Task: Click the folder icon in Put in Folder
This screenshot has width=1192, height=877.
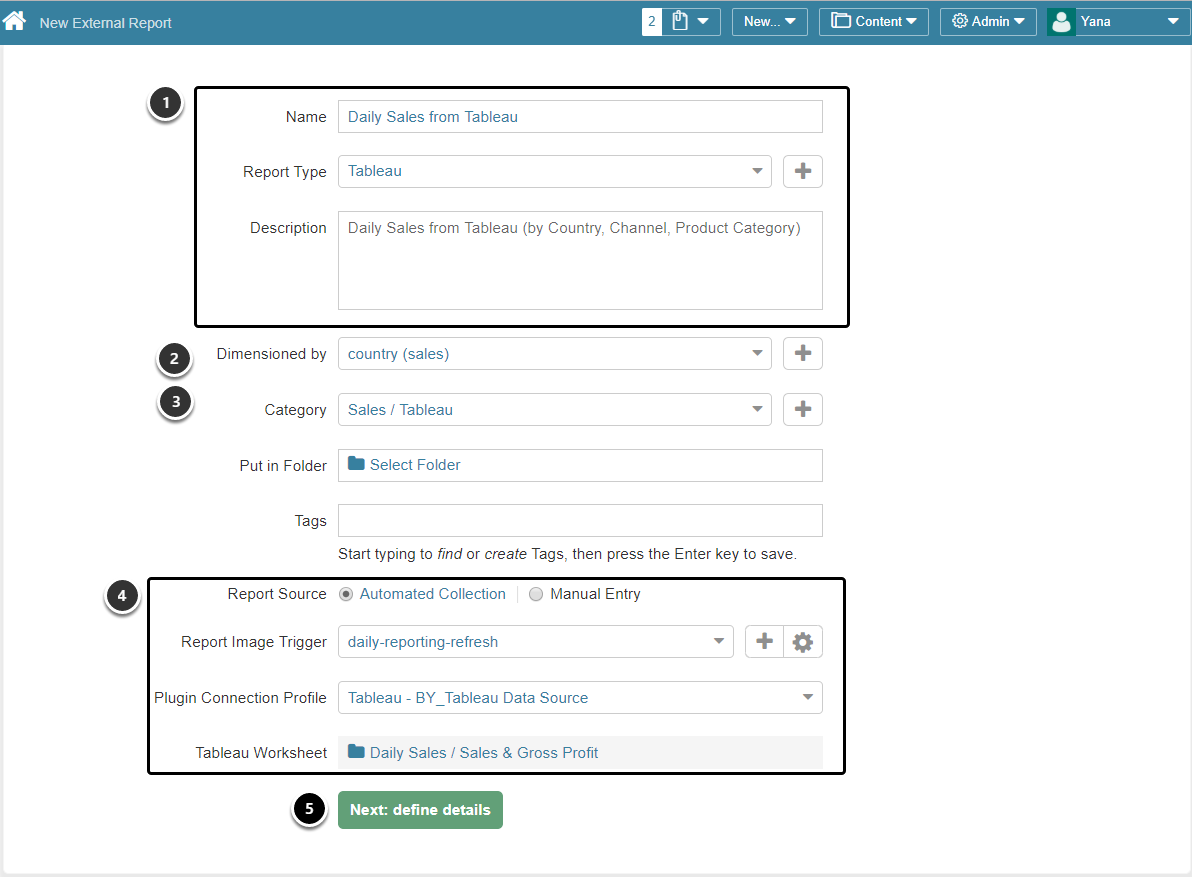Action: [x=357, y=465]
